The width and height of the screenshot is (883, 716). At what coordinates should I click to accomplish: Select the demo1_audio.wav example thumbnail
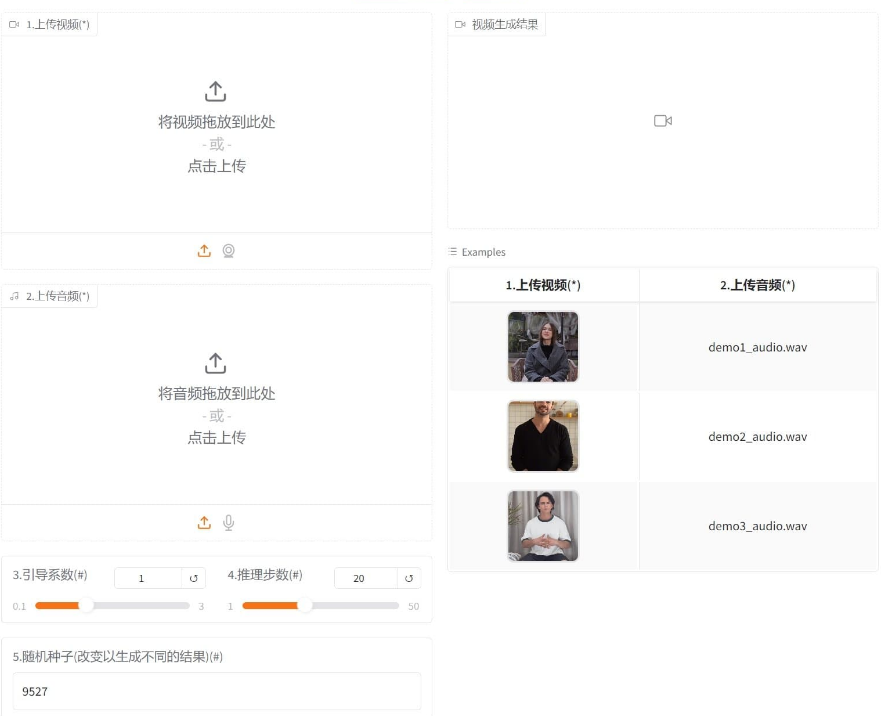542,346
